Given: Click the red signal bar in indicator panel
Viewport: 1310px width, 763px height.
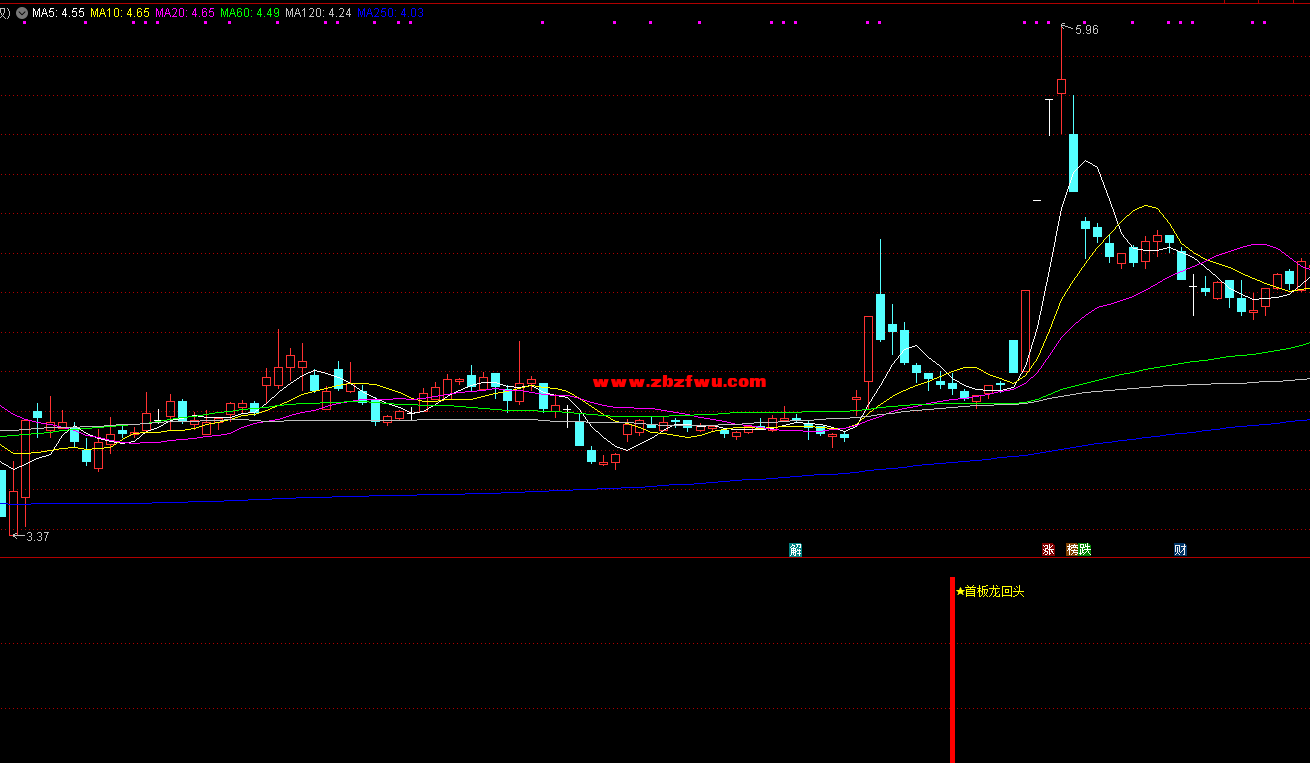Looking at the screenshot, I should click(x=952, y=670).
